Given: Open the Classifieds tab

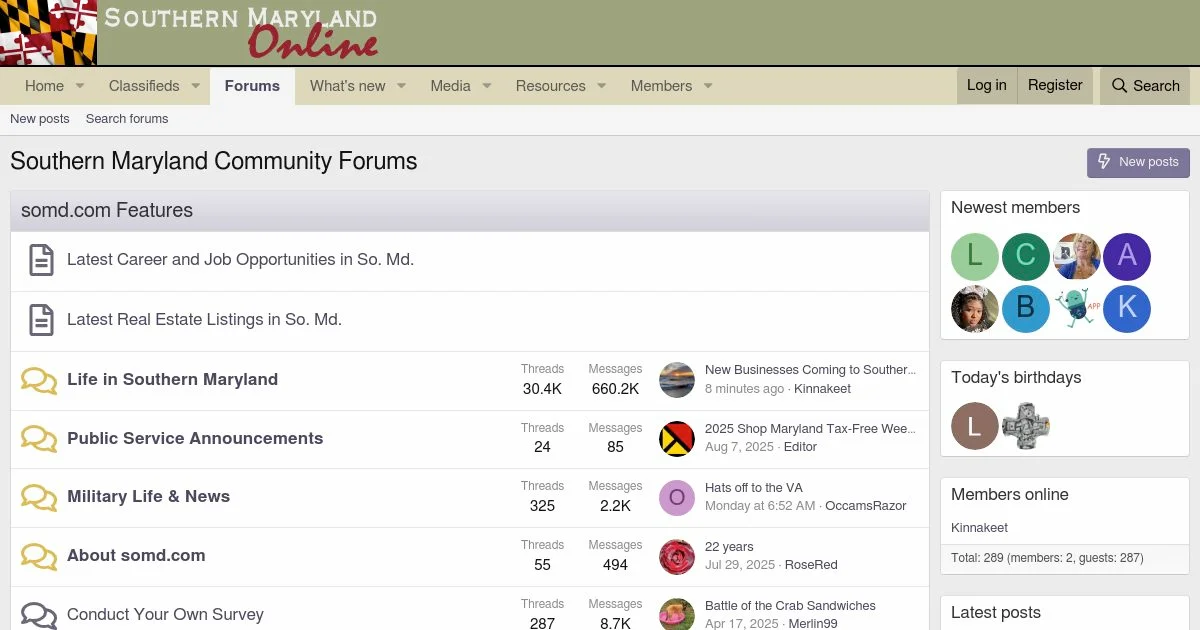Looking at the screenshot, I should click(144, 86).
